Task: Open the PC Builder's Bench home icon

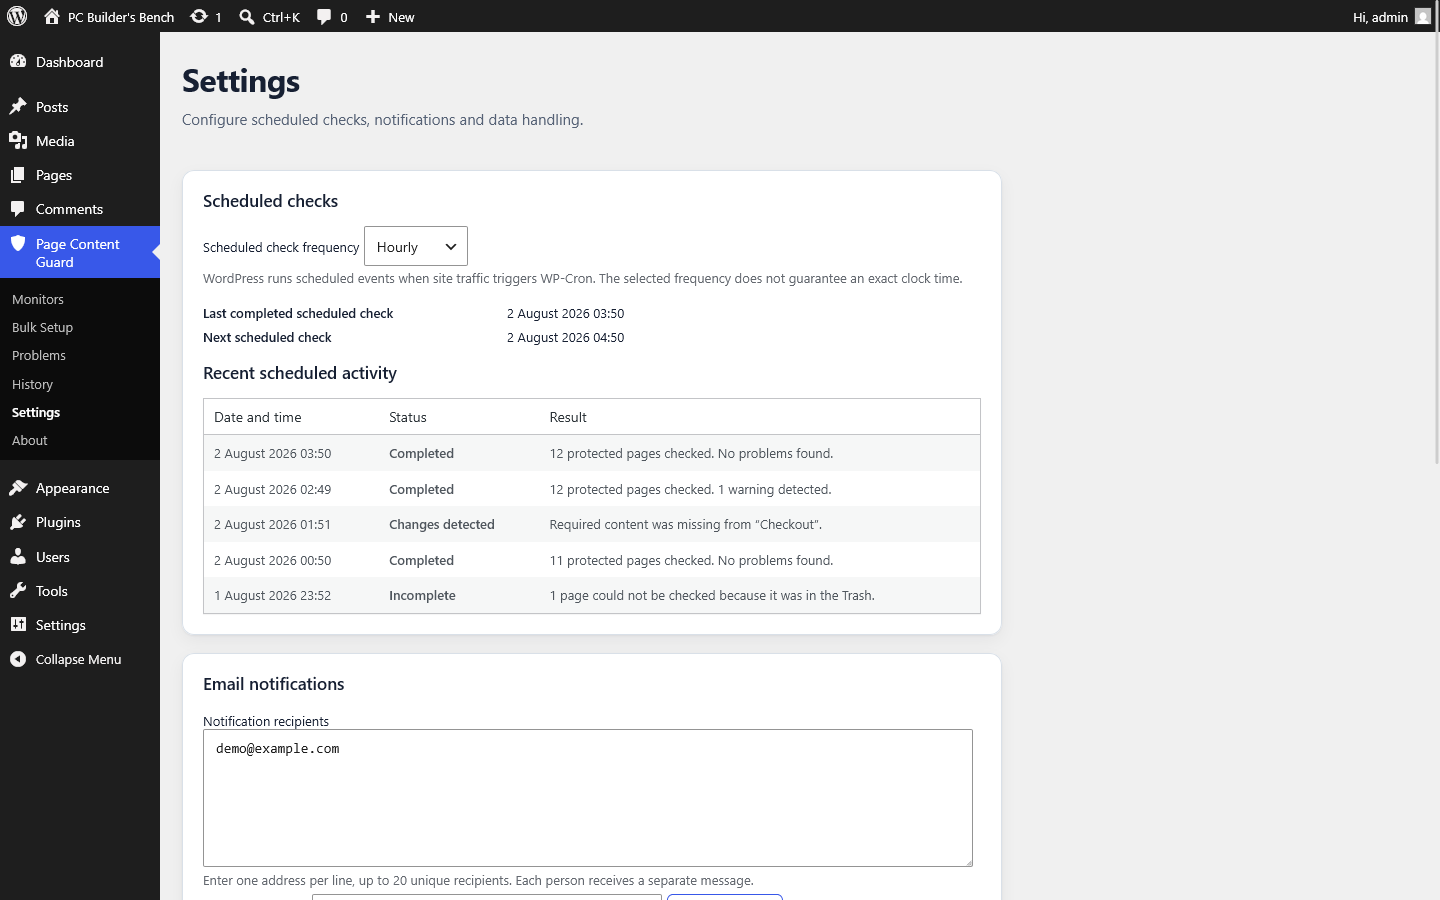Action: point(52,16)
